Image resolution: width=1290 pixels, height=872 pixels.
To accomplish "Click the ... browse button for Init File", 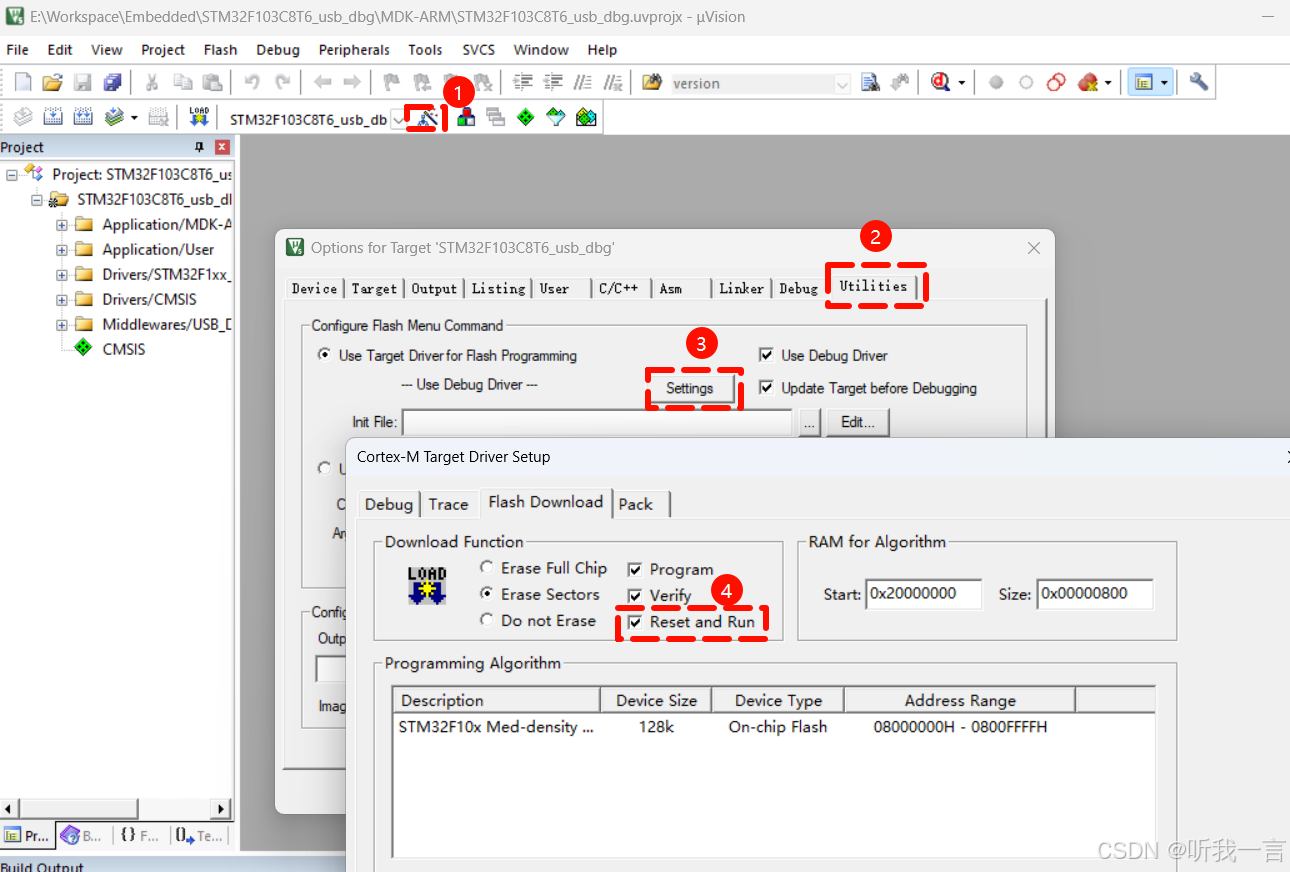I will (x=810, y=422).
